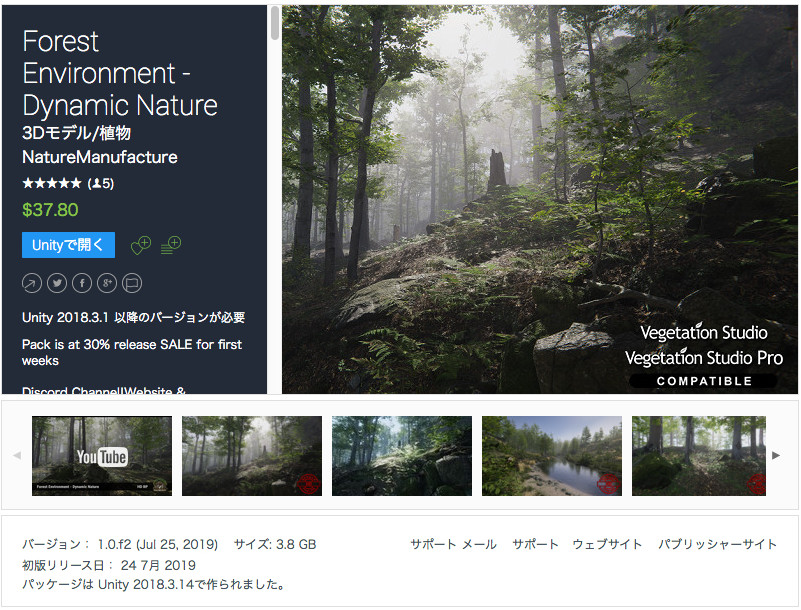
Task: Click the forum chat bubble icon
Action: (x=132, y=283)
